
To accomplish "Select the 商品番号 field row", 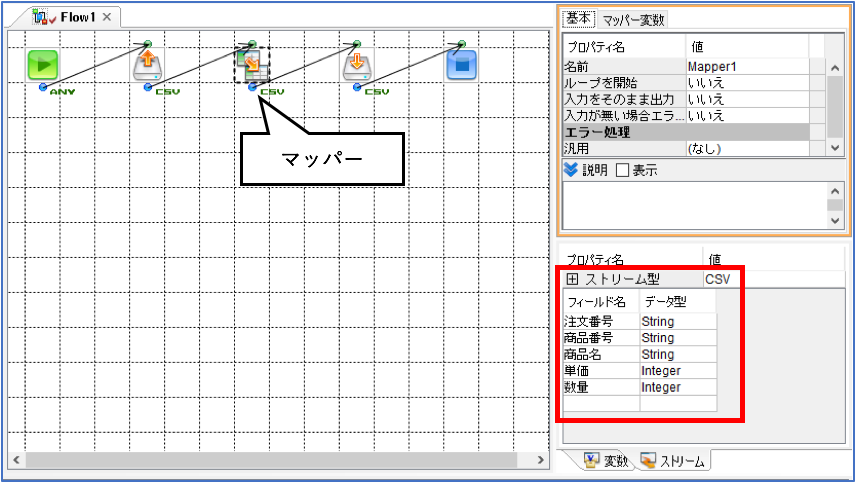I will point(639,338).
